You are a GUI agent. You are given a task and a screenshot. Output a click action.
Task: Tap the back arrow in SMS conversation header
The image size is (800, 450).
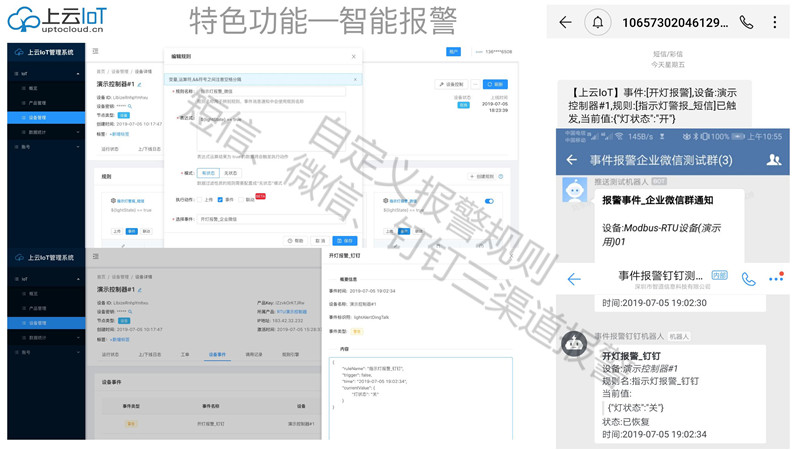[x=566, y=22]
